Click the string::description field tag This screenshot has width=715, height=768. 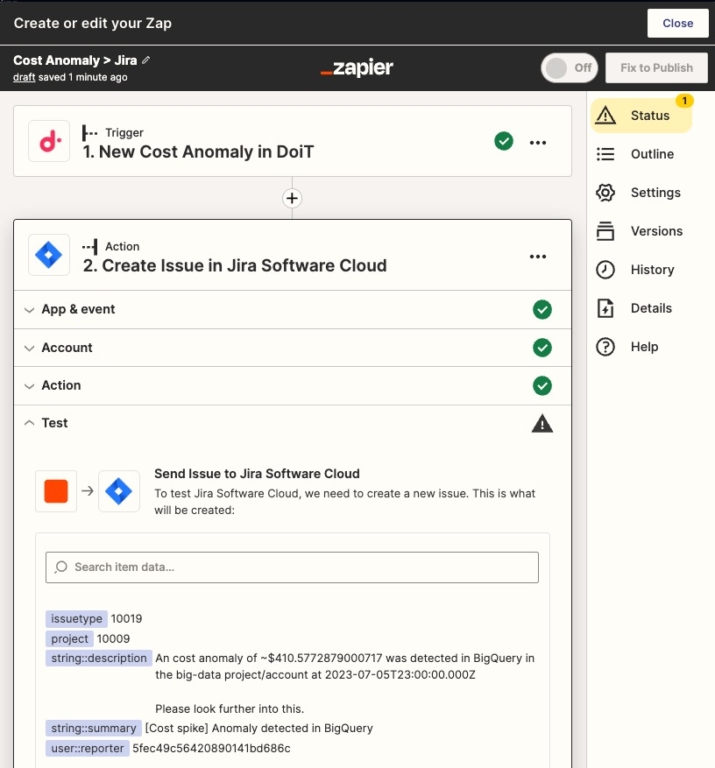(x=98, y=658)
